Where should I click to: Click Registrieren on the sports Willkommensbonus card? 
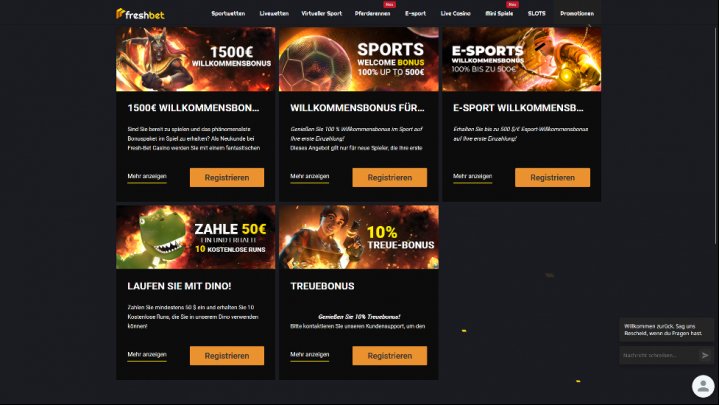[389, 178]
